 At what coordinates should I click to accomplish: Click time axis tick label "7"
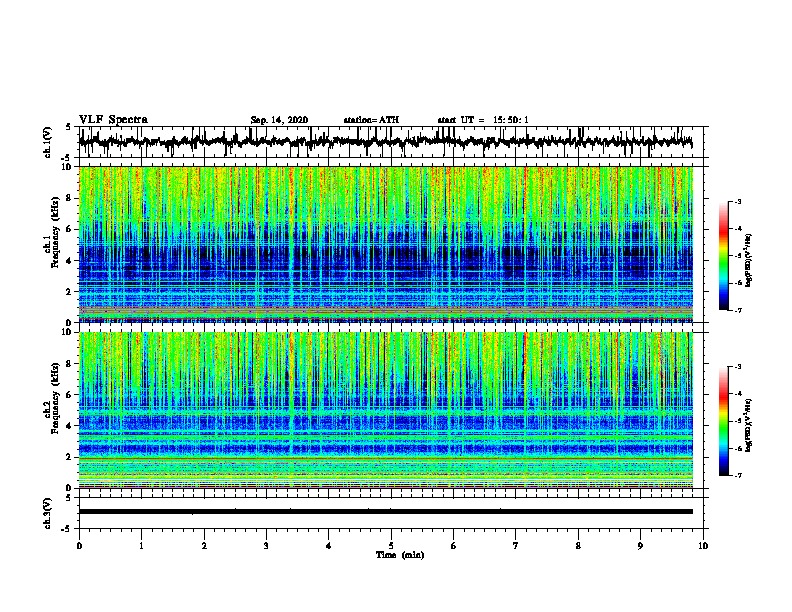(516, 546)
